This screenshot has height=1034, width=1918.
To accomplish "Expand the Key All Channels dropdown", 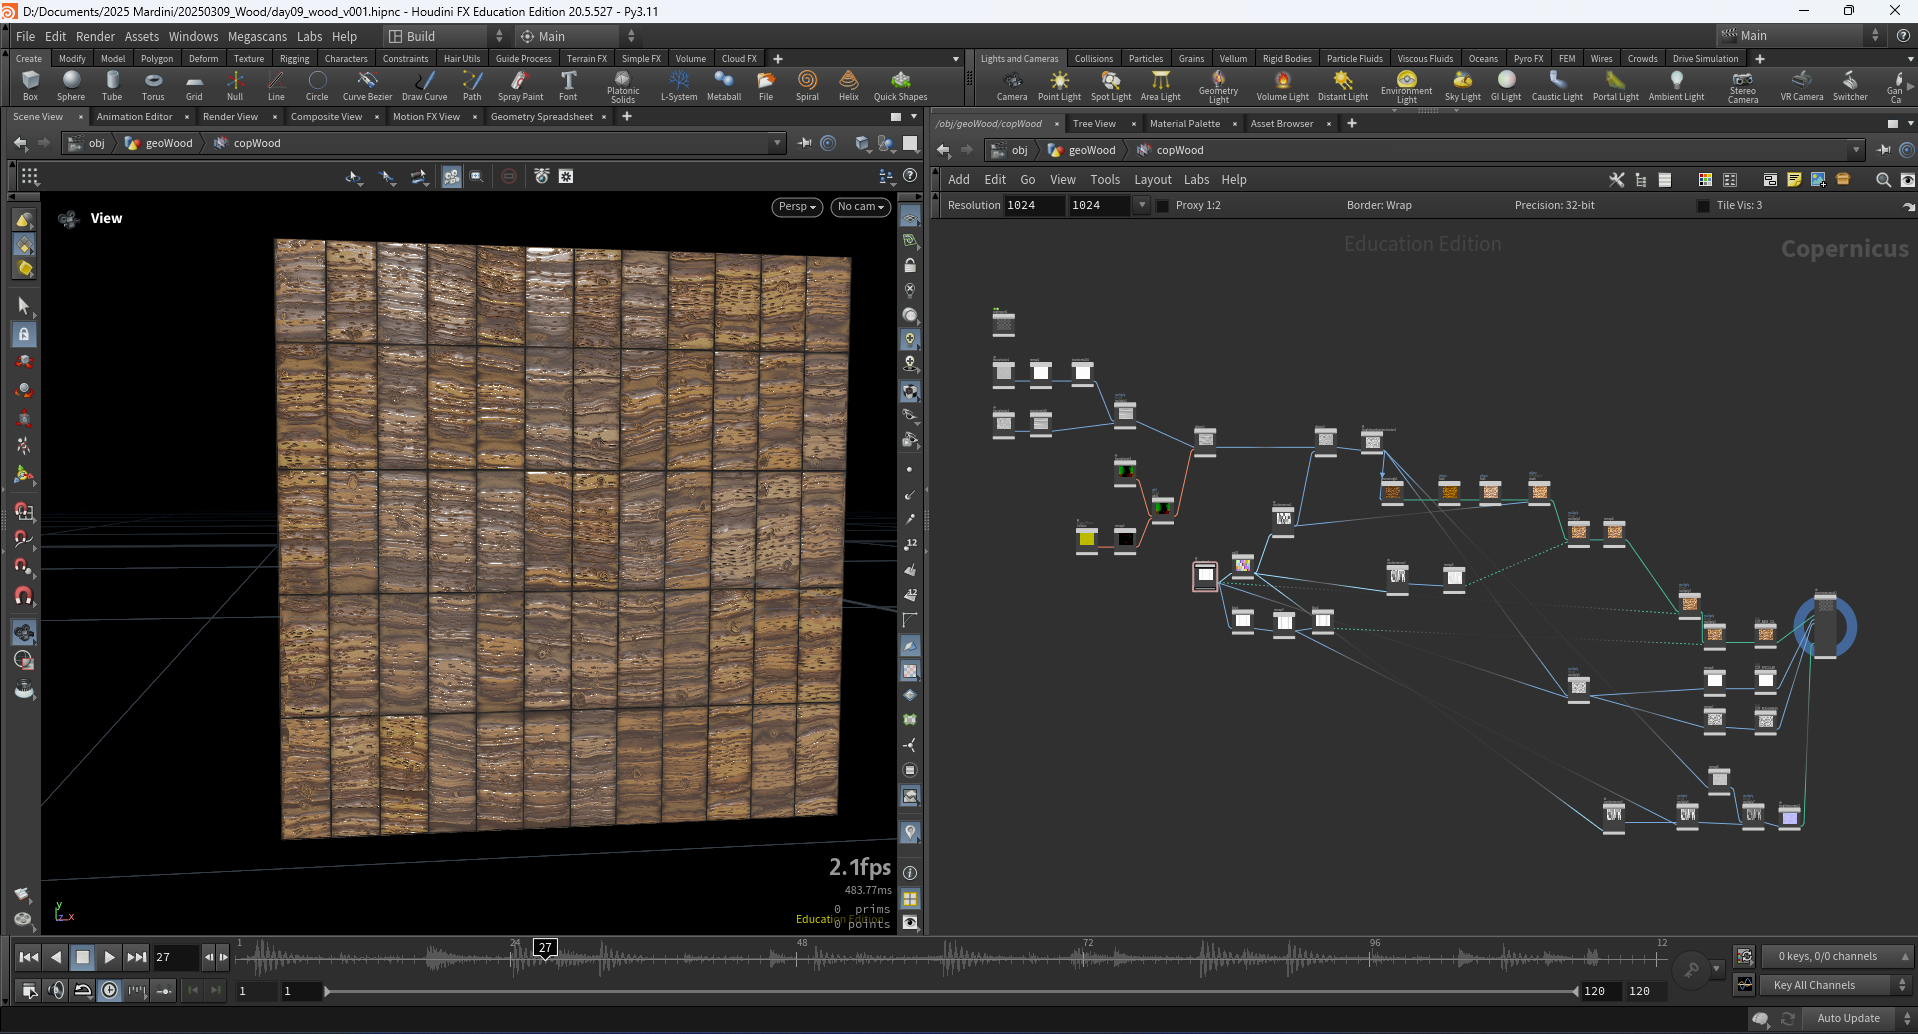I will (x=1838, y=985).
